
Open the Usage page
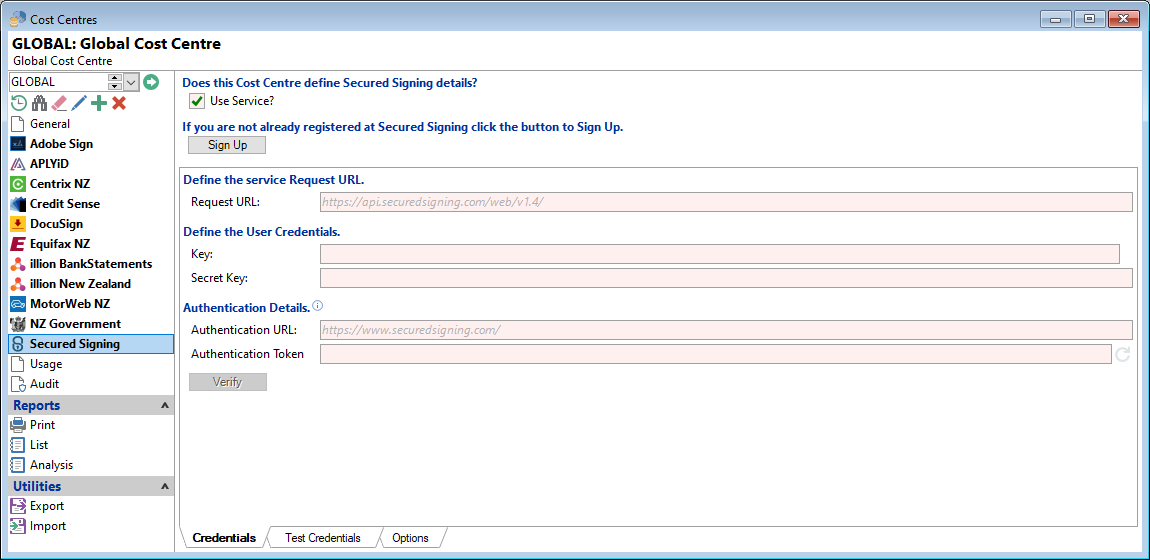click(x=91, y=364)
